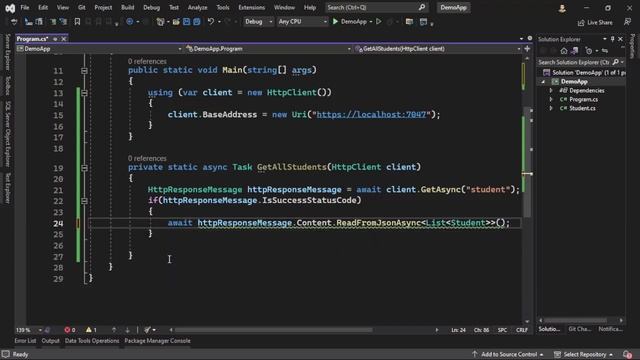Open the Data Tools Operations tab
Viewport: 640px width, 360px height.
coord(92,341)
